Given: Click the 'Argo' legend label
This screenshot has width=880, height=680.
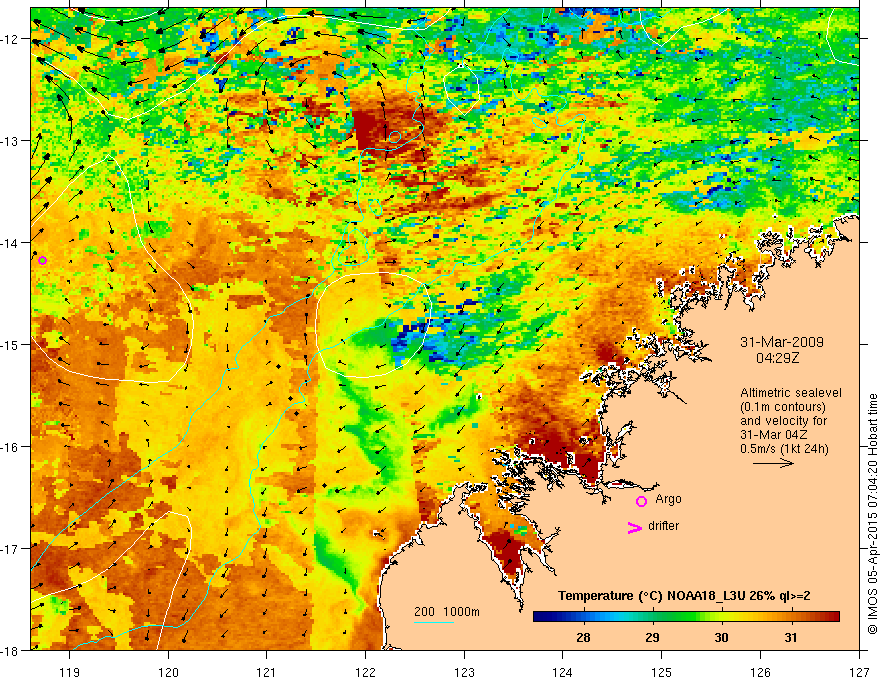Looking at the screenshot, I should (668, 499).
